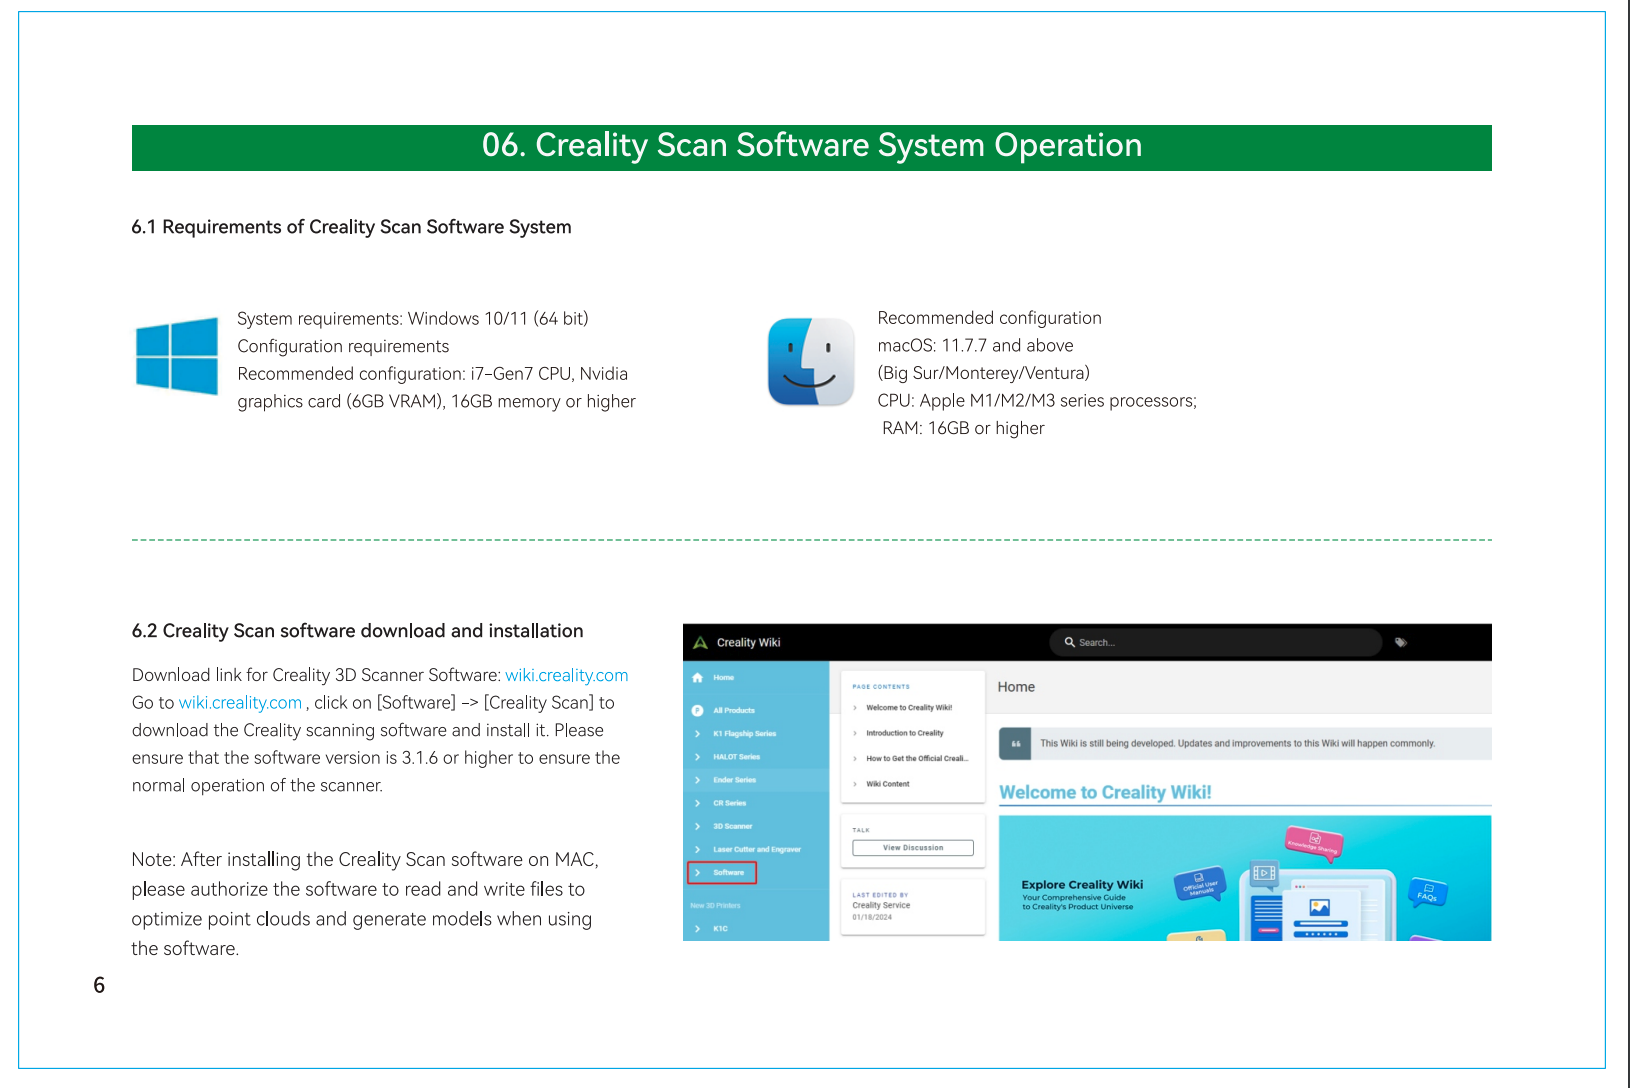1630x1088 pixels.
Task: Click into the Search... field
Action: (x=1216, y=643)
